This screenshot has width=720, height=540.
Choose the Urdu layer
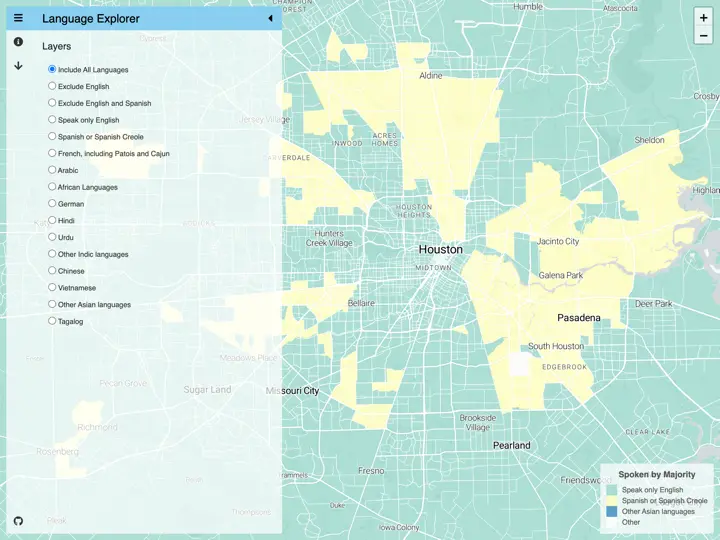(52, 237)
